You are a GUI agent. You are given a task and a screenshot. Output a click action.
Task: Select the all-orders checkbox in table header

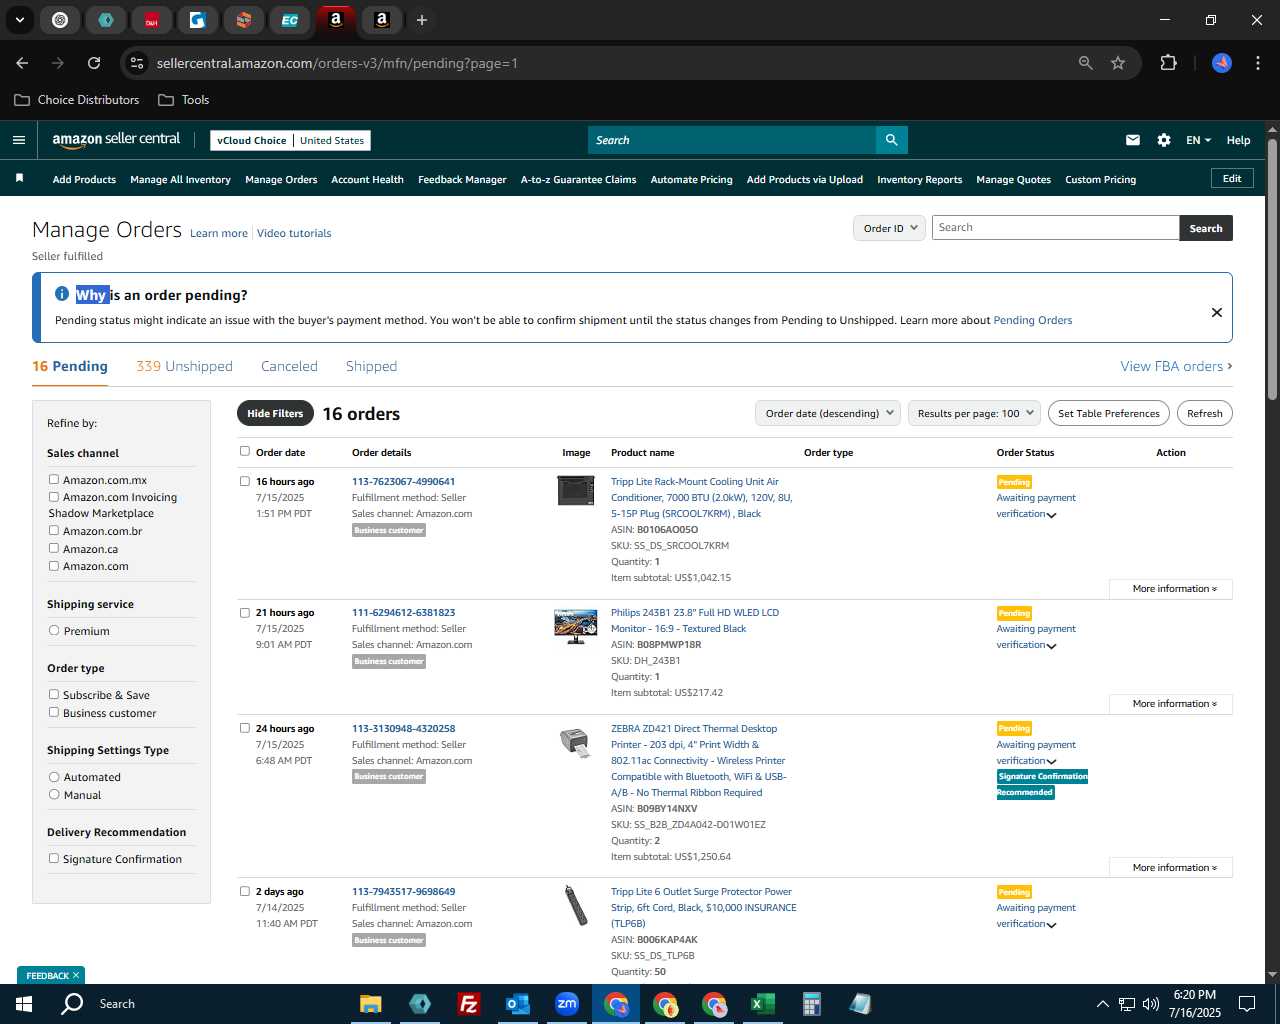pos(245,451)
